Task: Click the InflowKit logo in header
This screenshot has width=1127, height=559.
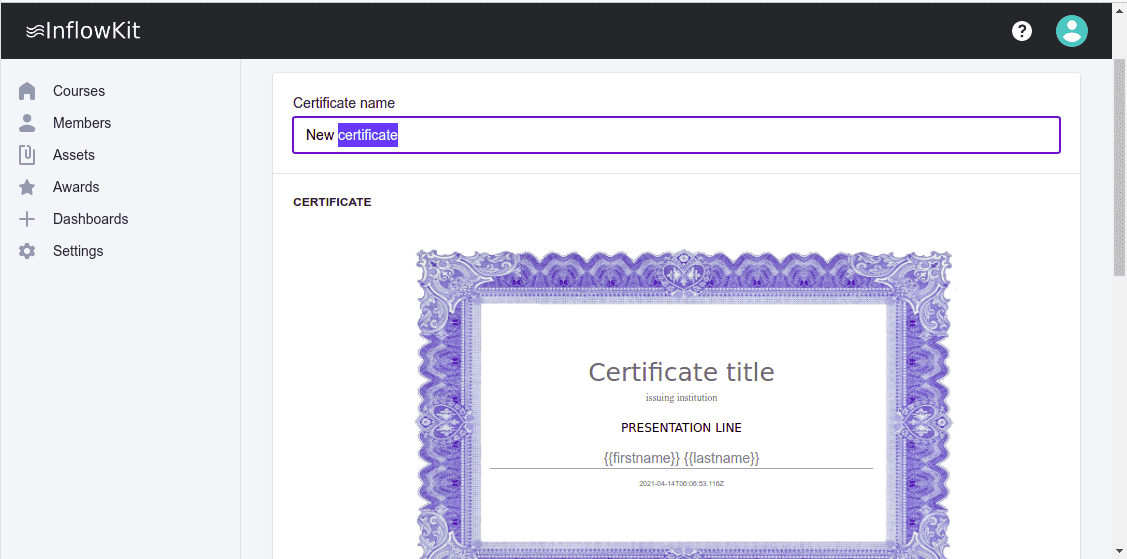Action: tap(83, 31)
